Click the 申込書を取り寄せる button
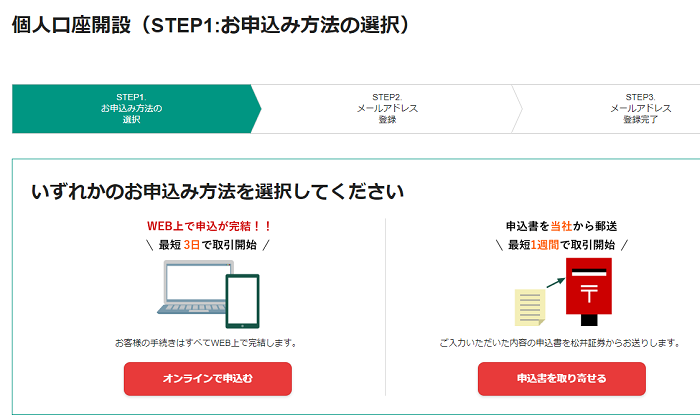Image resolution: width=700 pixels, height=420 pixels. (x=562, y=378)
